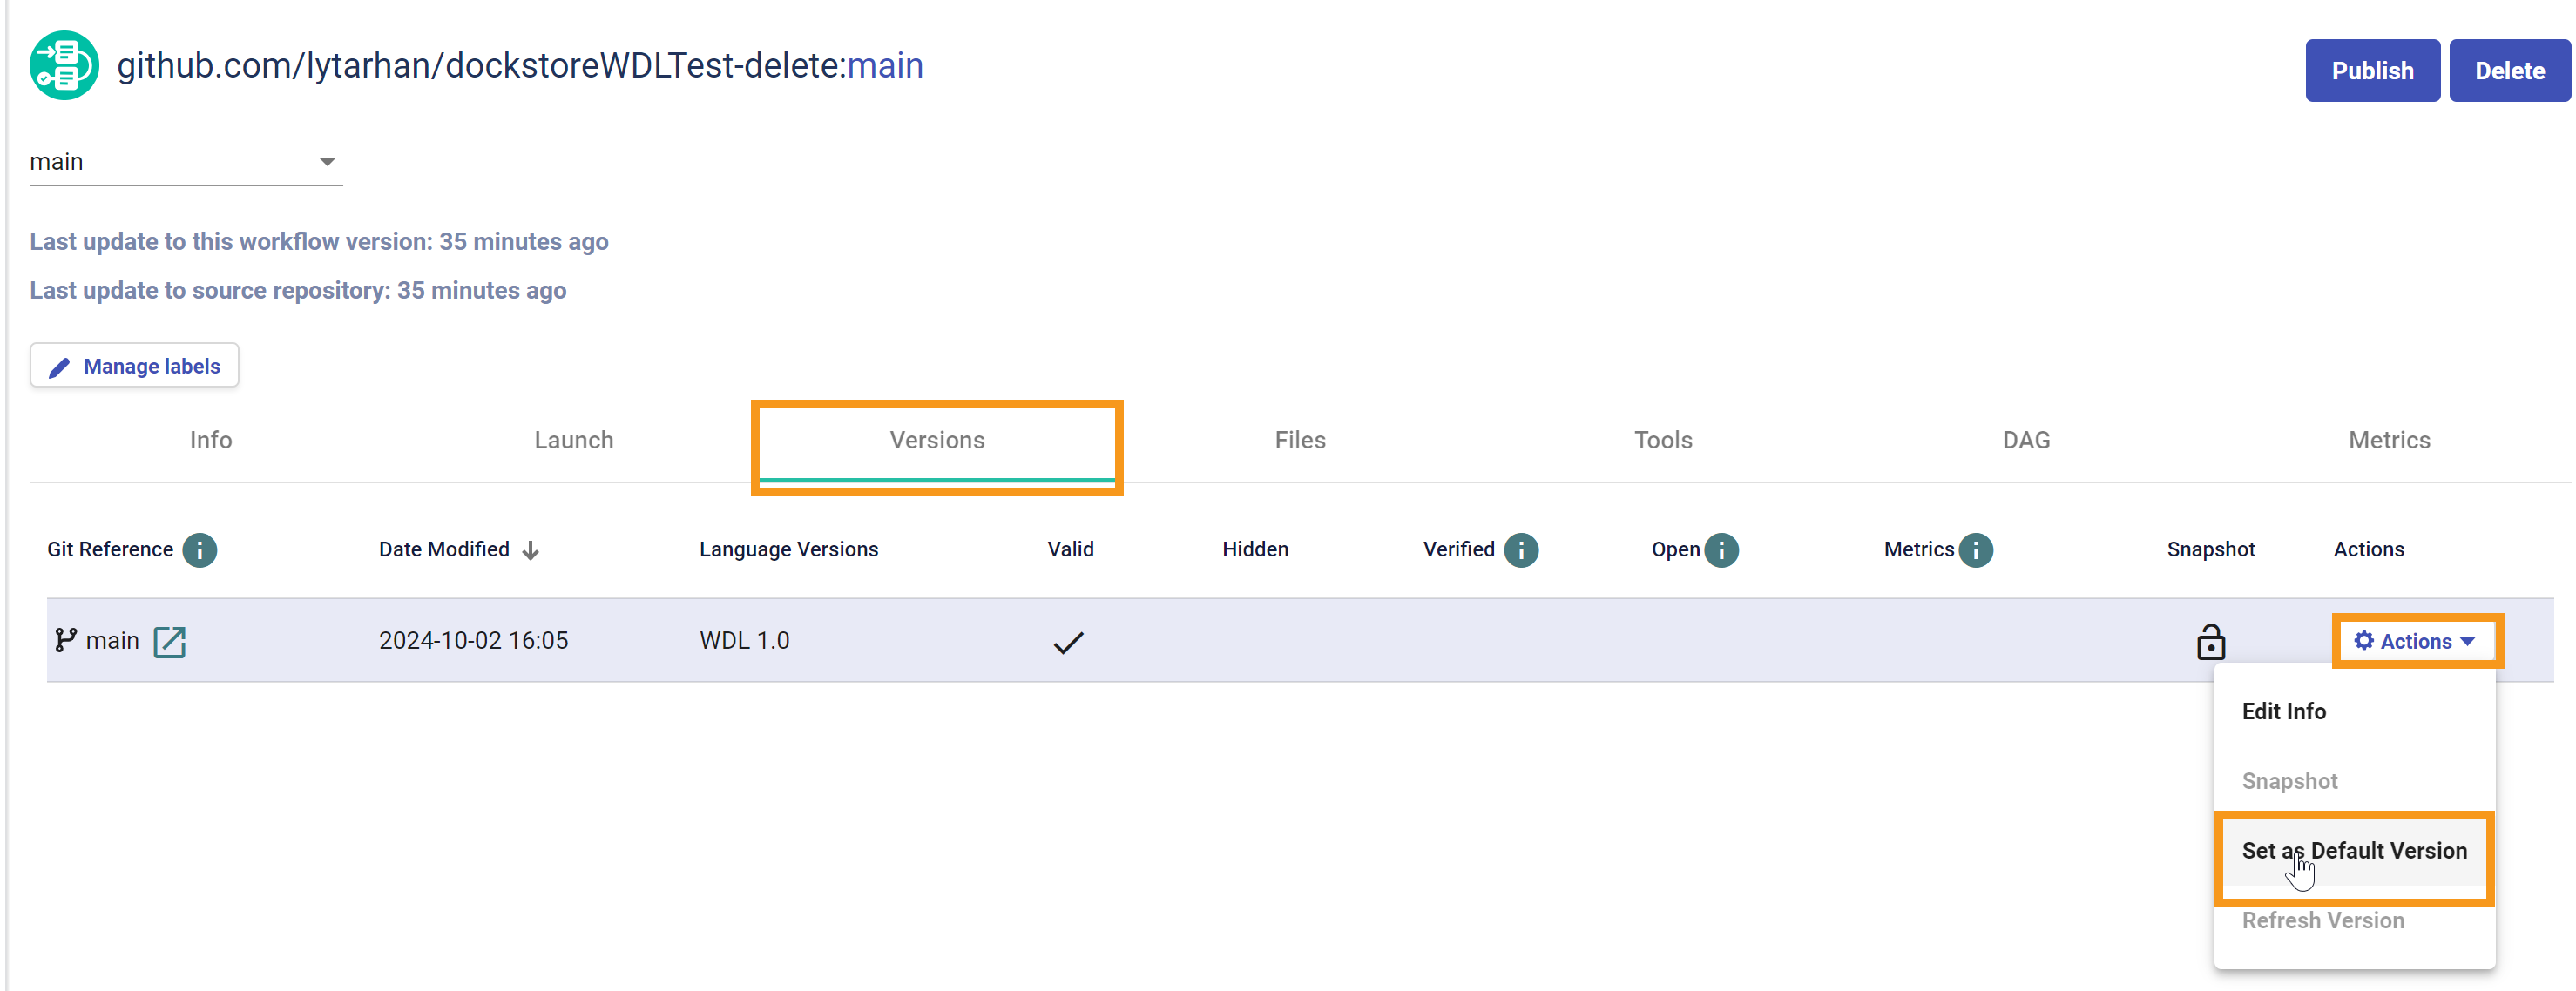Click the Metrics column info icon

(x=1975, y=550)
